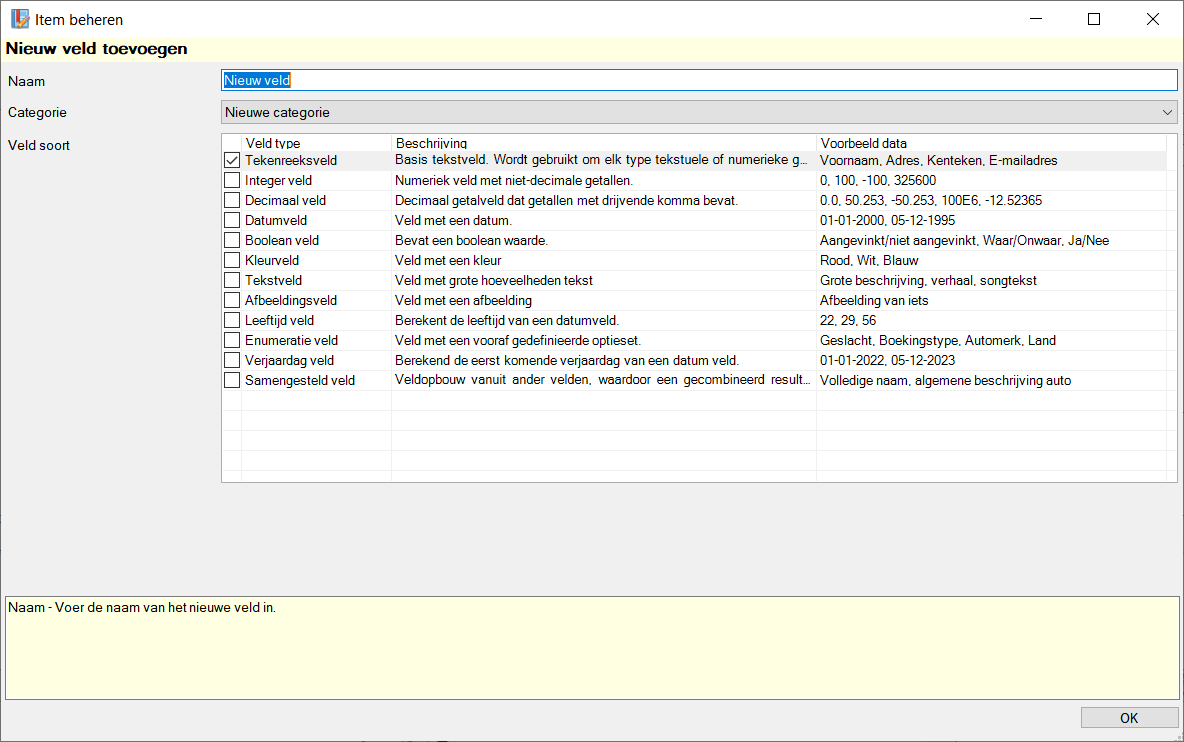Image resolution: width=1184 pixels, height=742 pixels.
Task: Select the Boolean veld checkbox
Action: pos(232,240)
